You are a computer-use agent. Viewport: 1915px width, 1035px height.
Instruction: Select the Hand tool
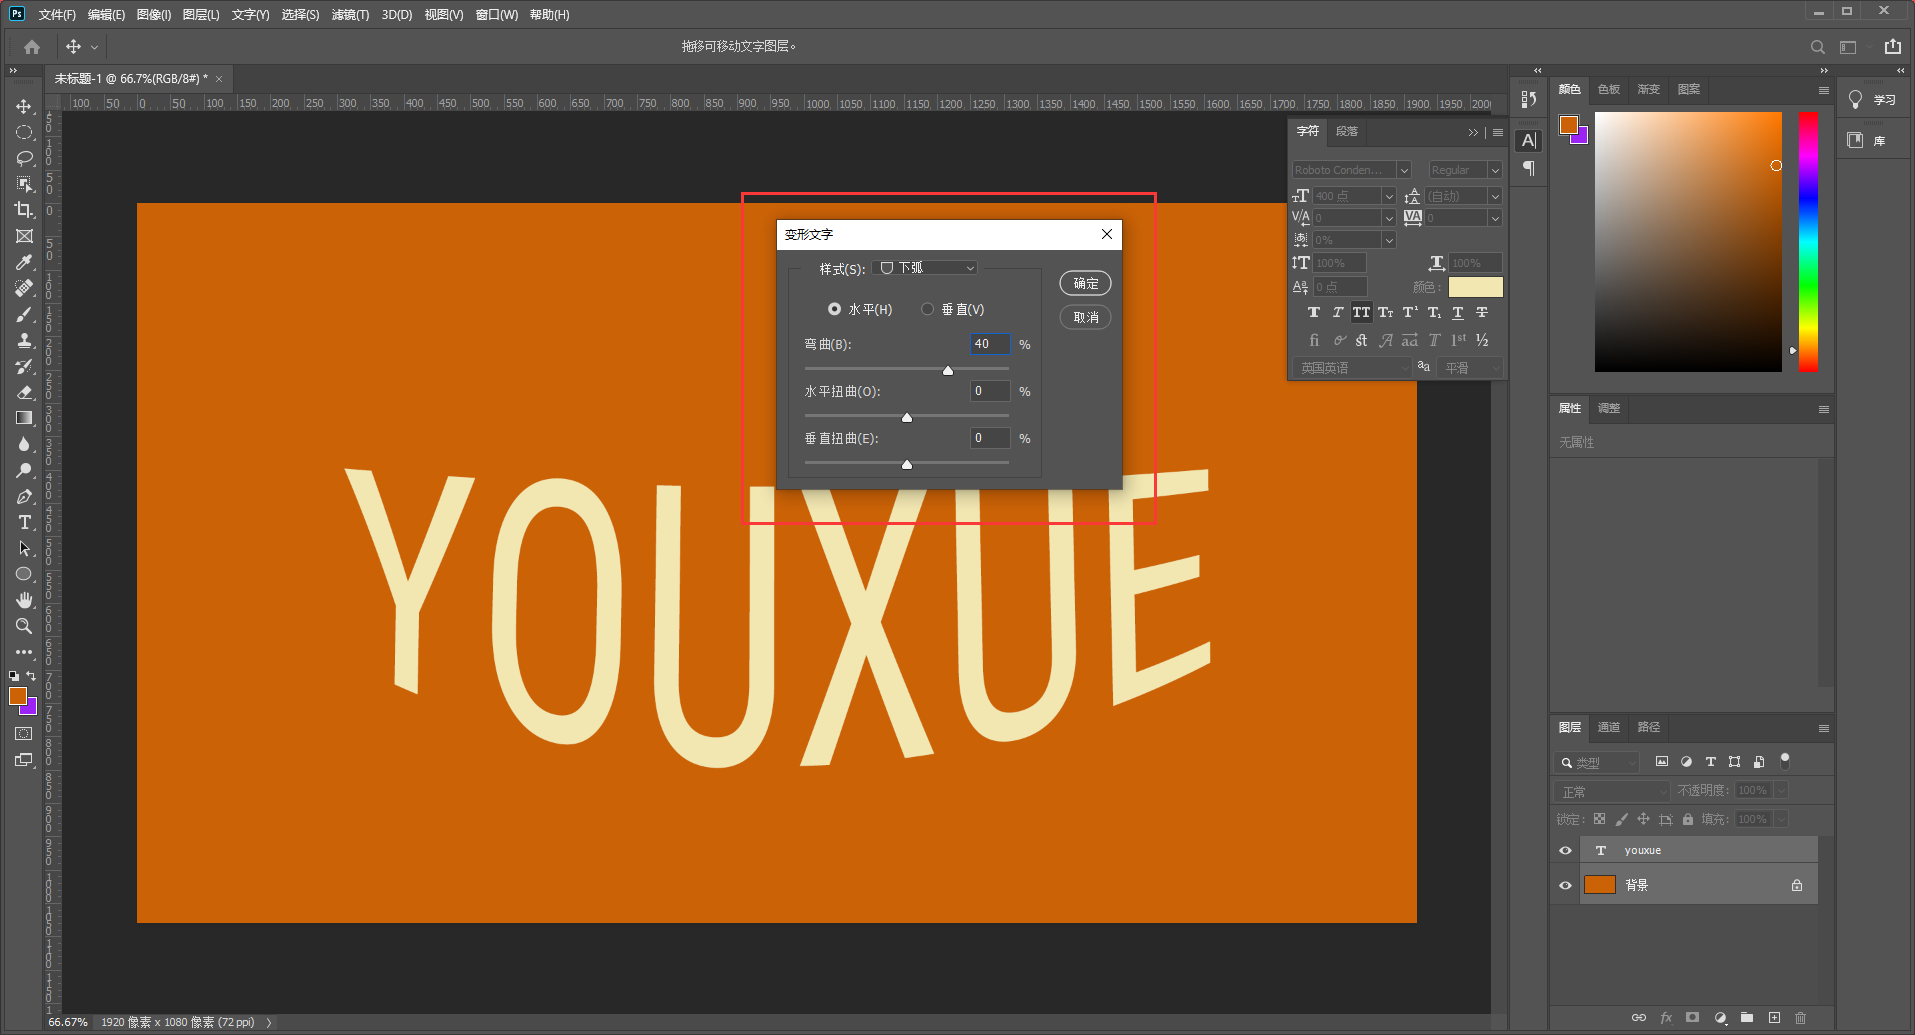(x=24, y=600)
